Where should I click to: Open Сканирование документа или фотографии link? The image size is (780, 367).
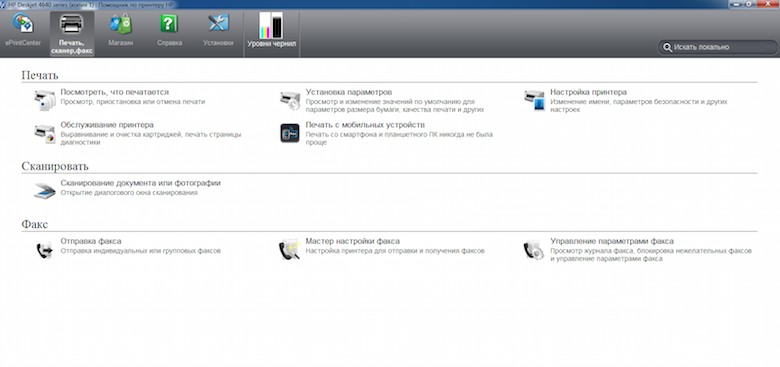(140, 183)
